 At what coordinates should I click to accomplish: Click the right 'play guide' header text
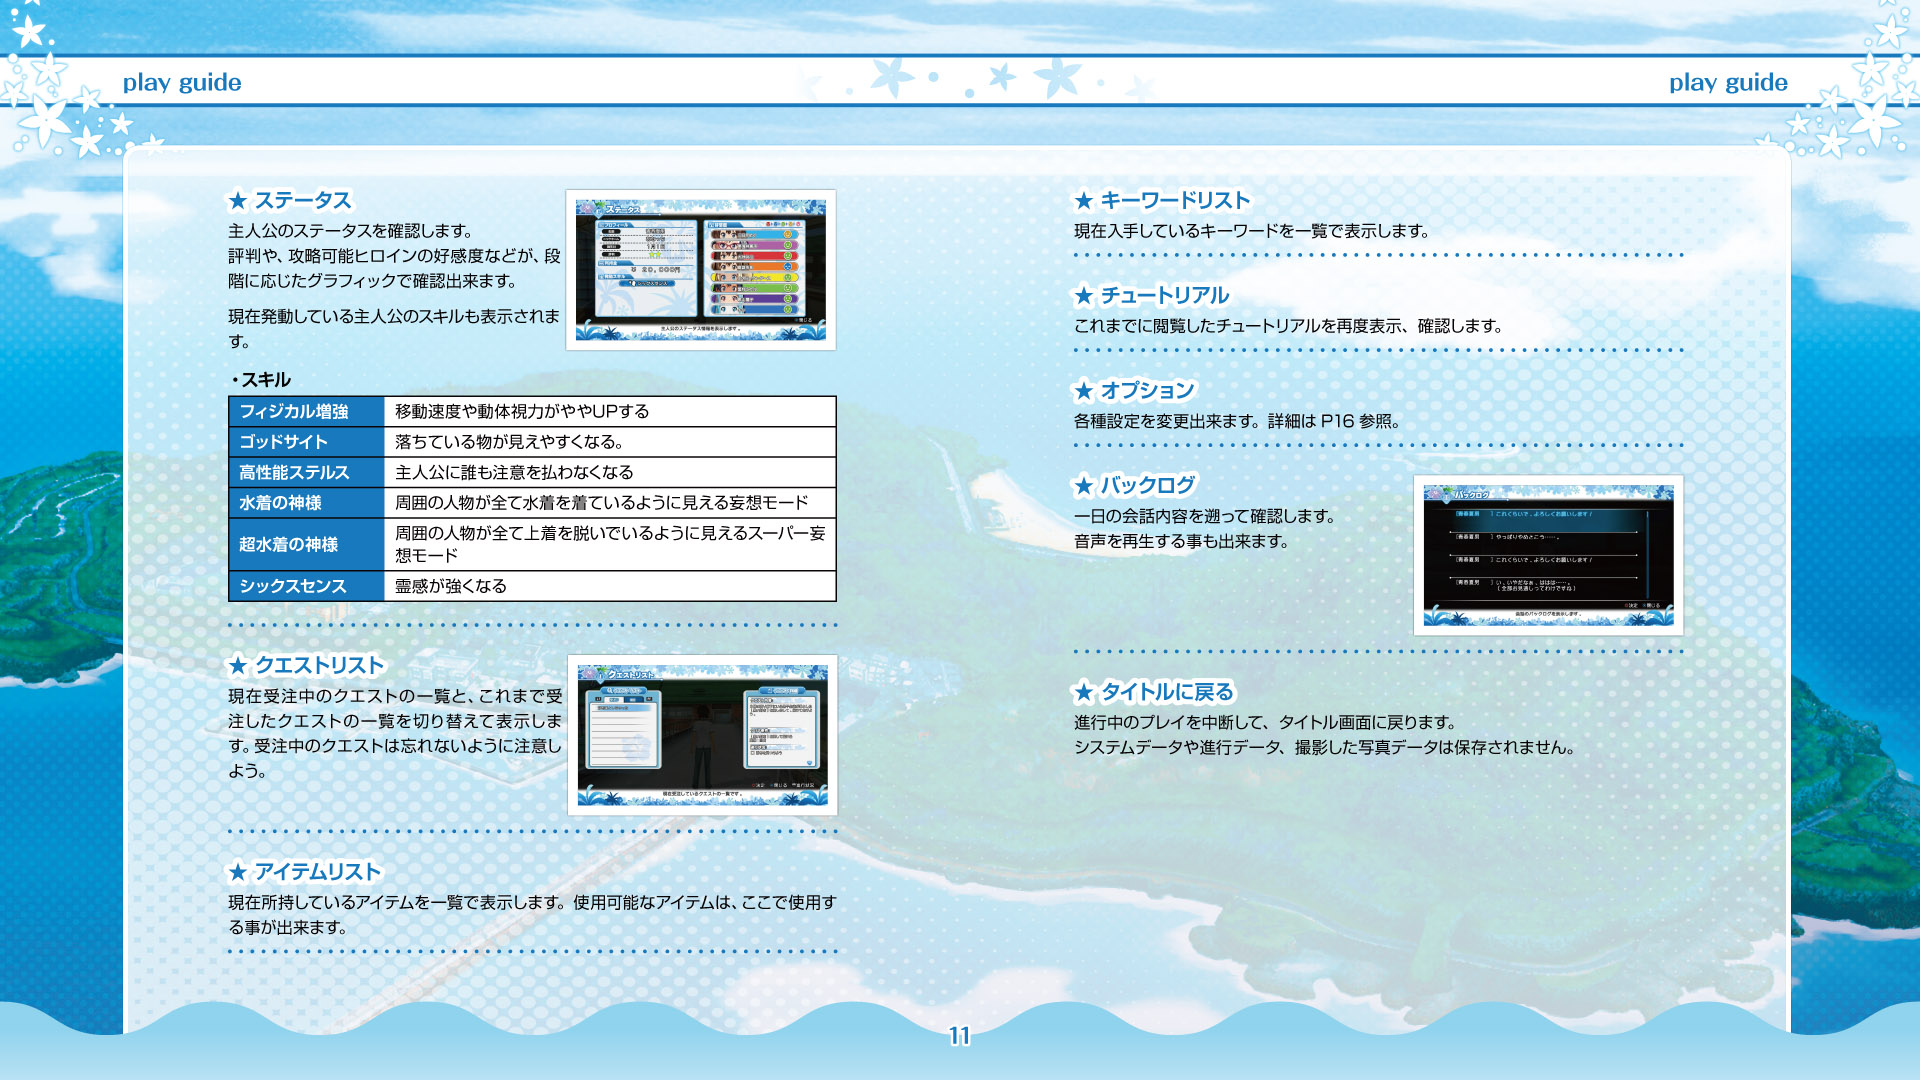click(x=1728, y=83)
